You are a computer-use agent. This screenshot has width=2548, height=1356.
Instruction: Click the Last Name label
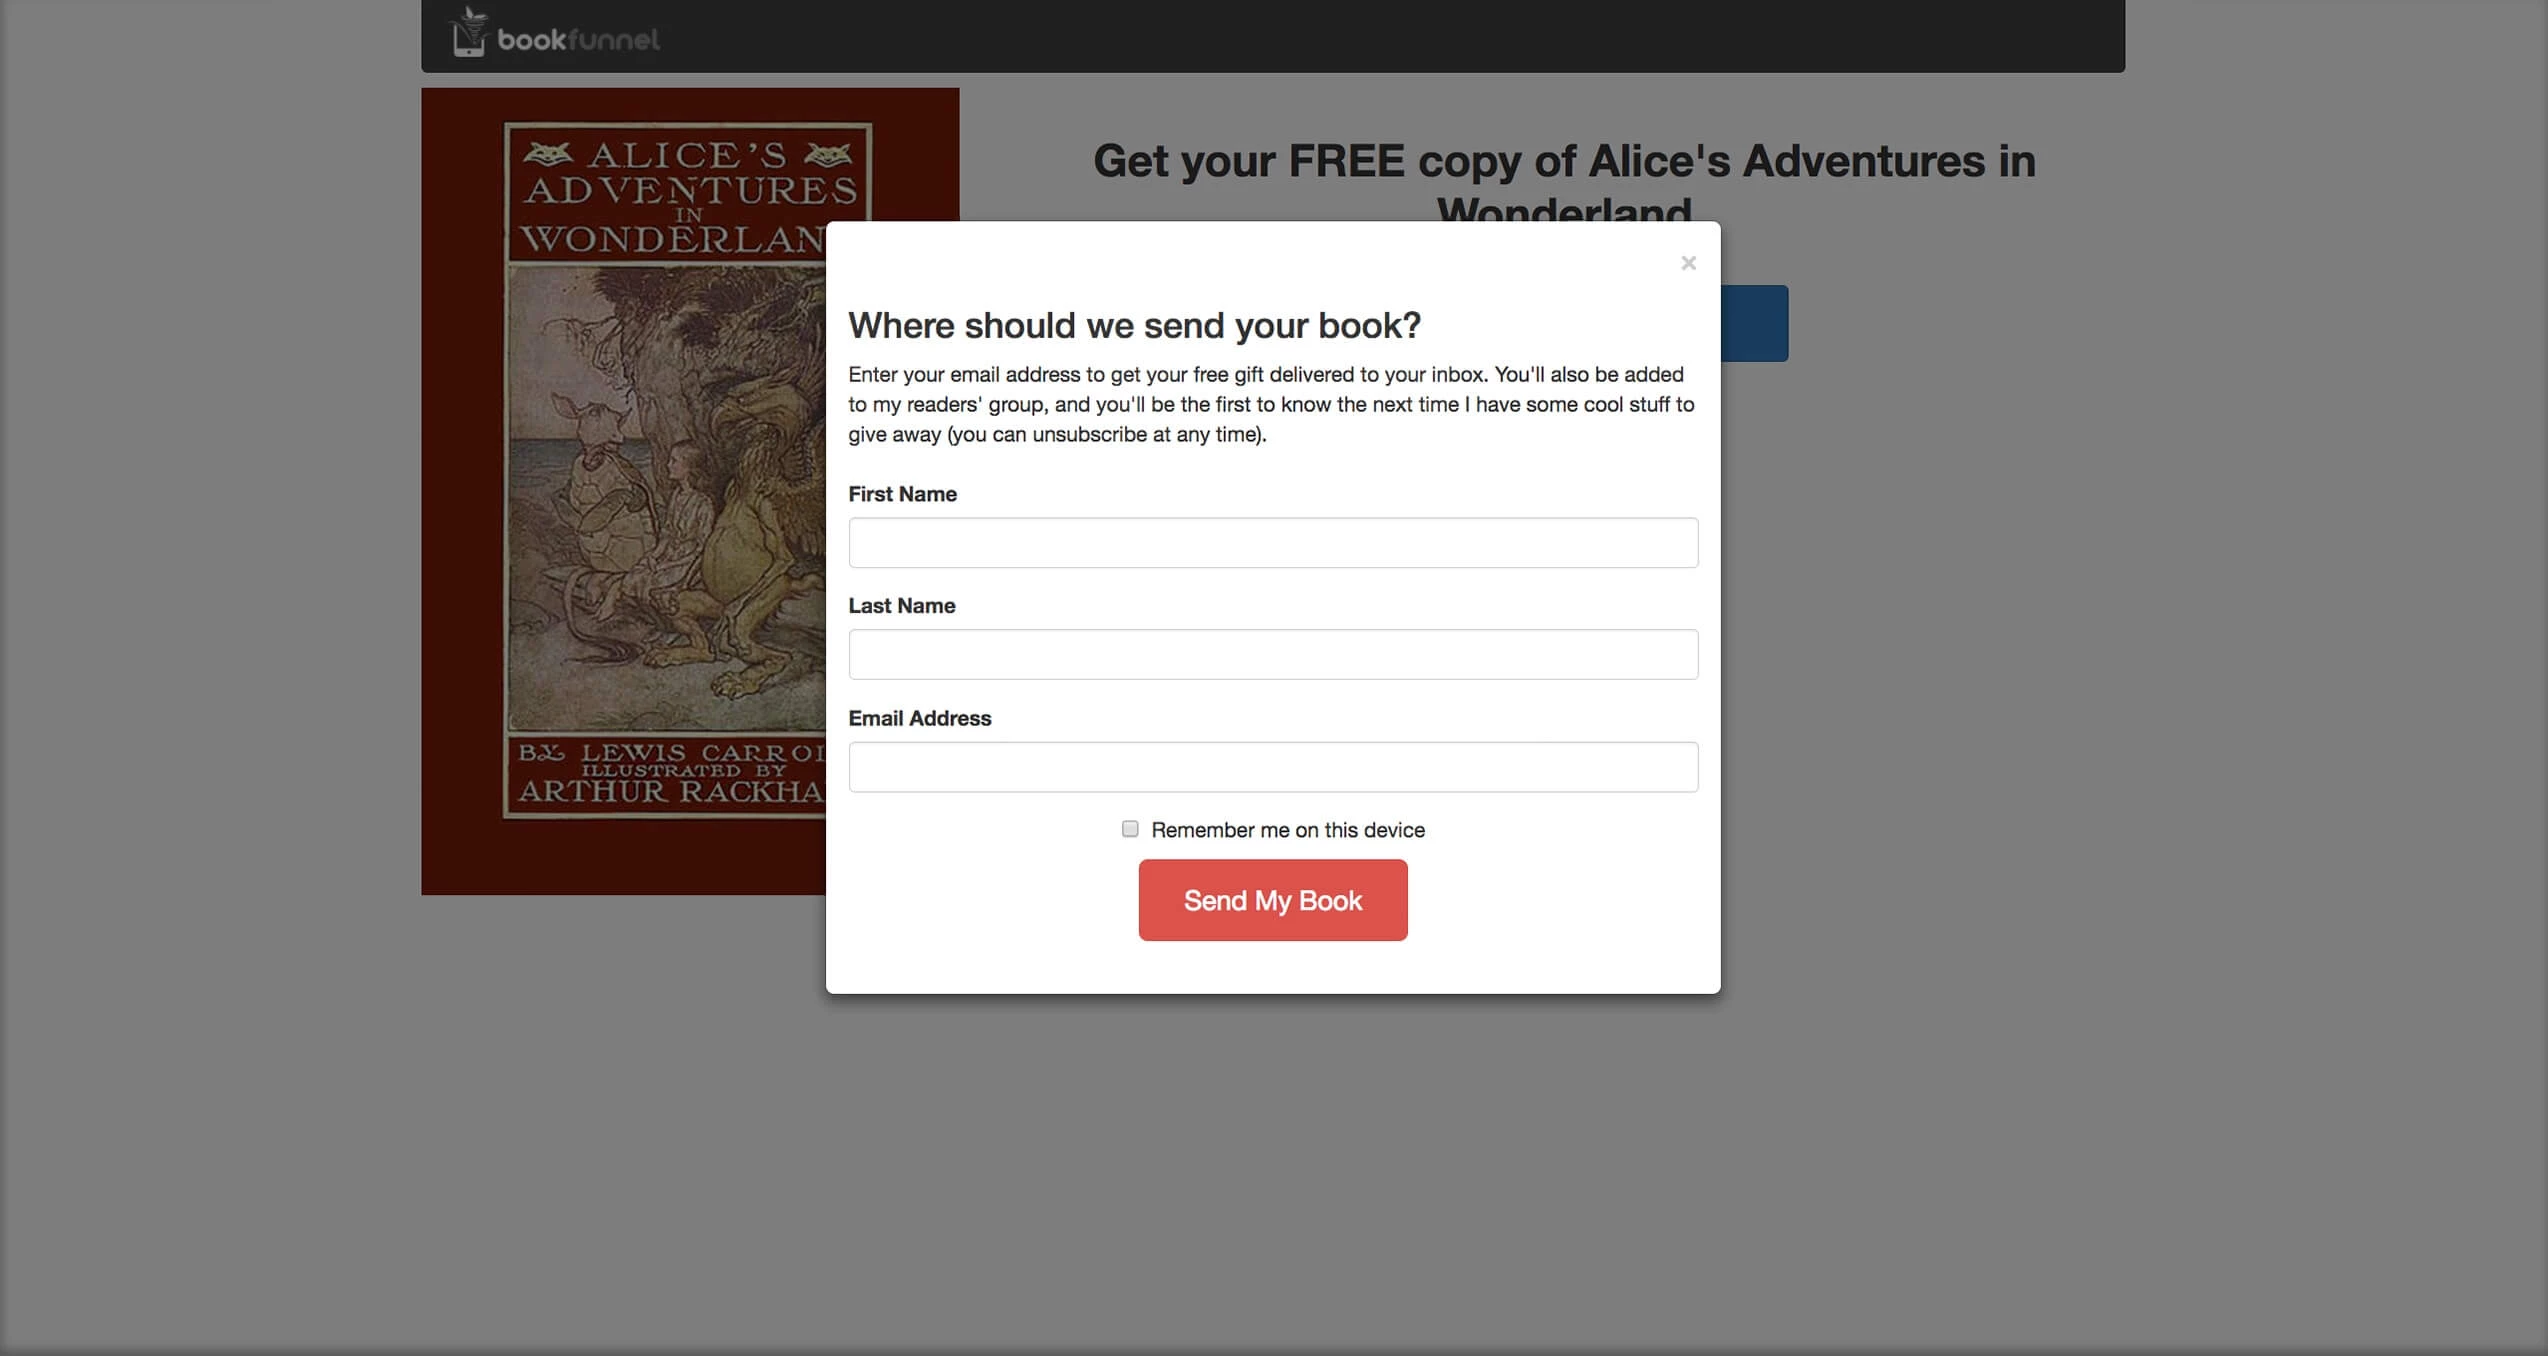(x=901, y=606)
